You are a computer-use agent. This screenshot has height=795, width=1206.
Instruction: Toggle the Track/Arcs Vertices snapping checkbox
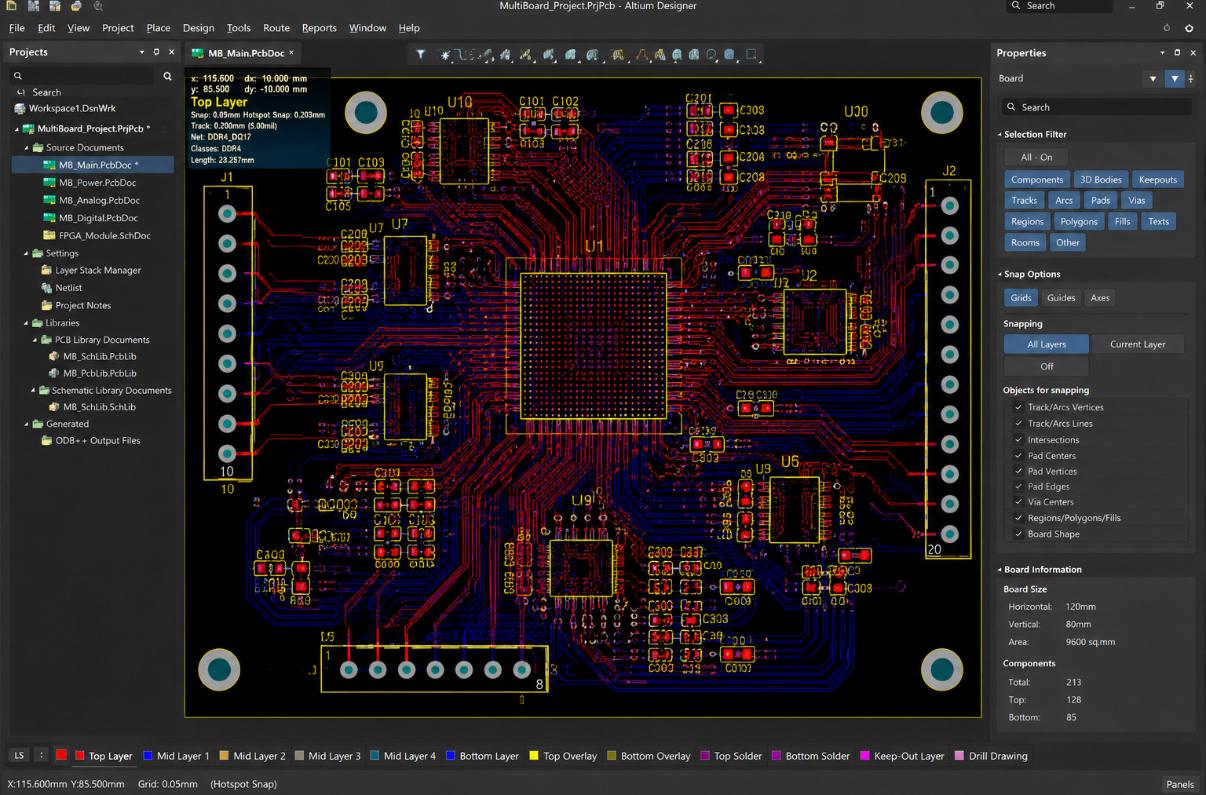[x=1018, y=407]
